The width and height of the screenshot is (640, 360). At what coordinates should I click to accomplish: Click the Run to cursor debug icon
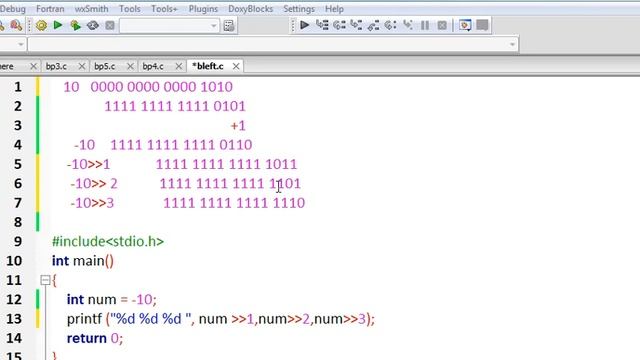(322, 25)
